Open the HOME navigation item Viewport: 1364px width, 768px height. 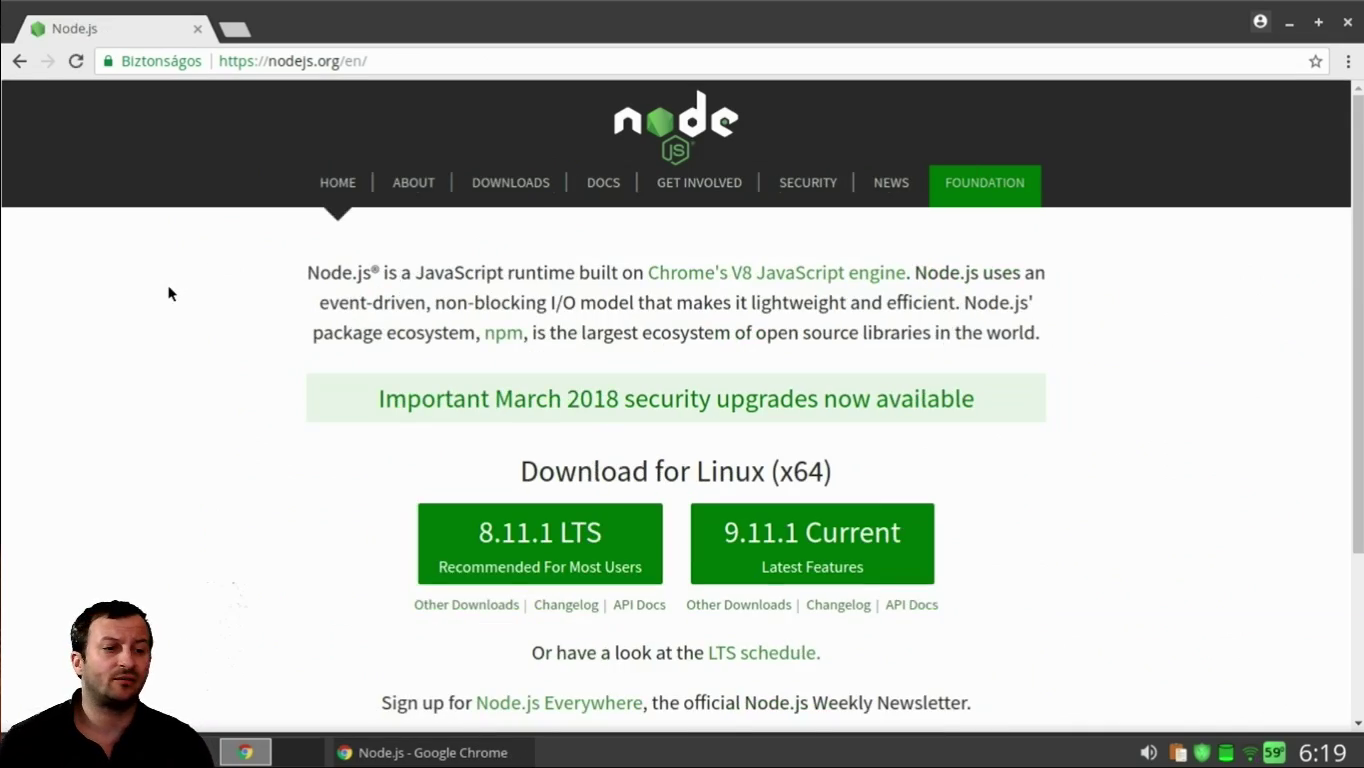338,183
